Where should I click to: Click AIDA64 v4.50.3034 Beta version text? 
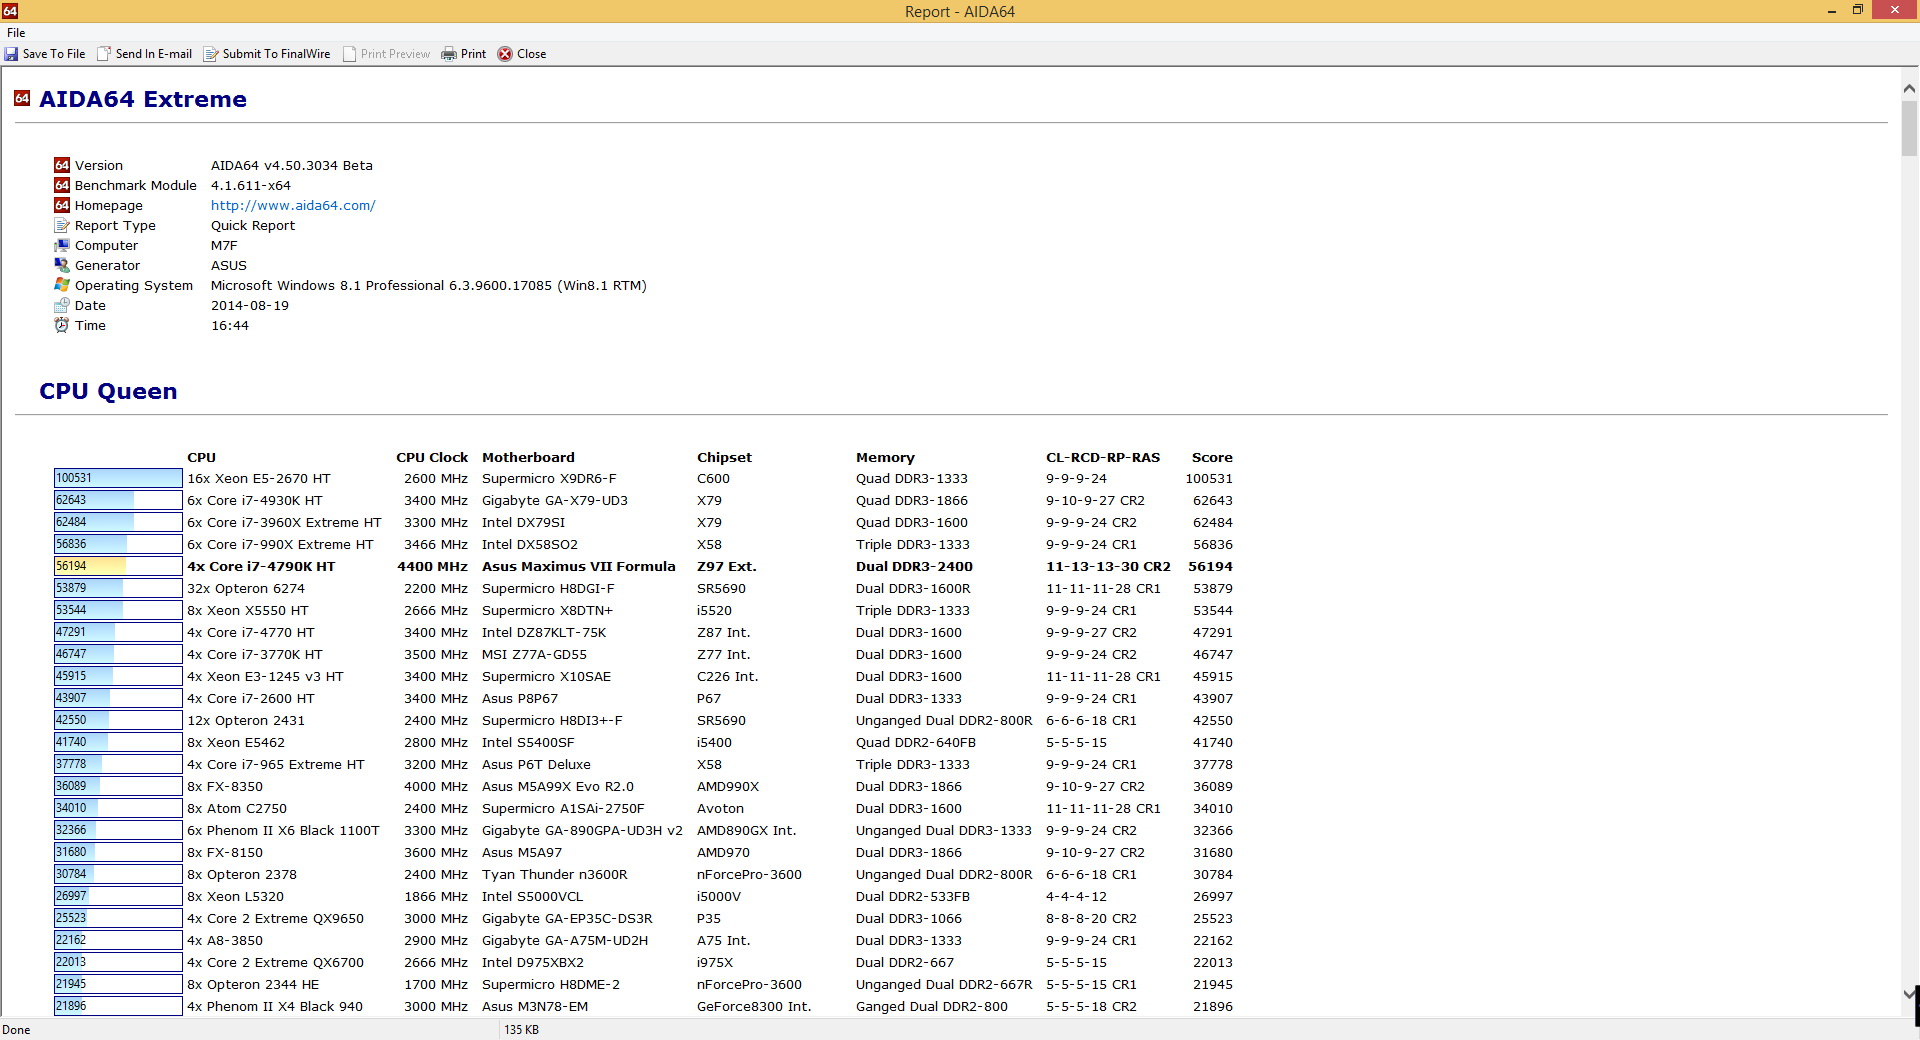click(292, 165)
